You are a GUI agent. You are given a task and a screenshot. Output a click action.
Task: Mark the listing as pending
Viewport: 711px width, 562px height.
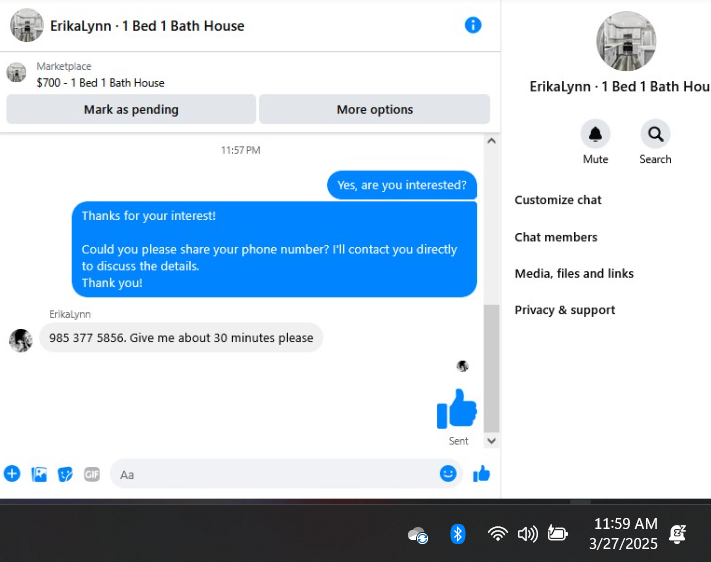pyautogui.click(x=131, y=109)
